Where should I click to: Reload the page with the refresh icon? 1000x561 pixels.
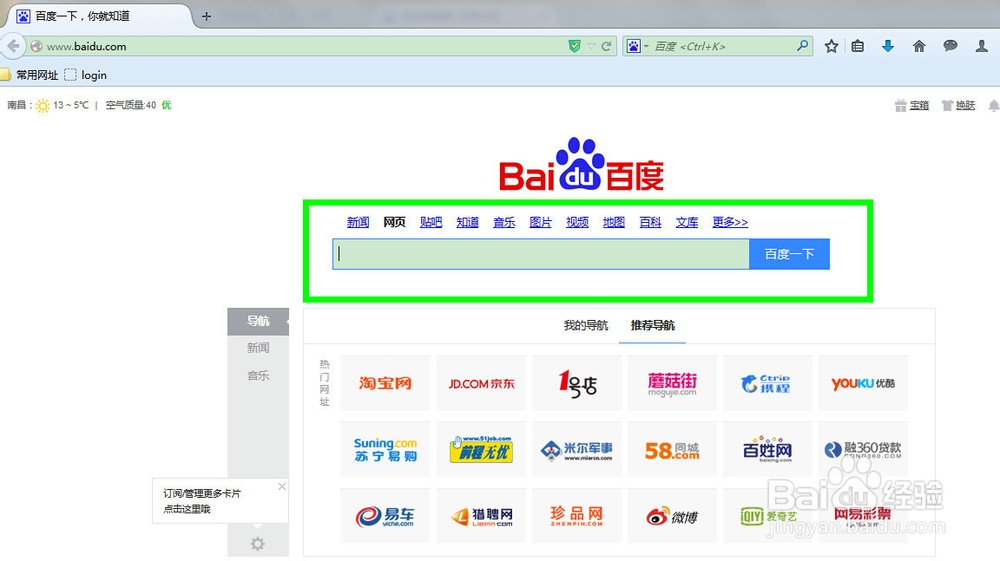point(607,46)
